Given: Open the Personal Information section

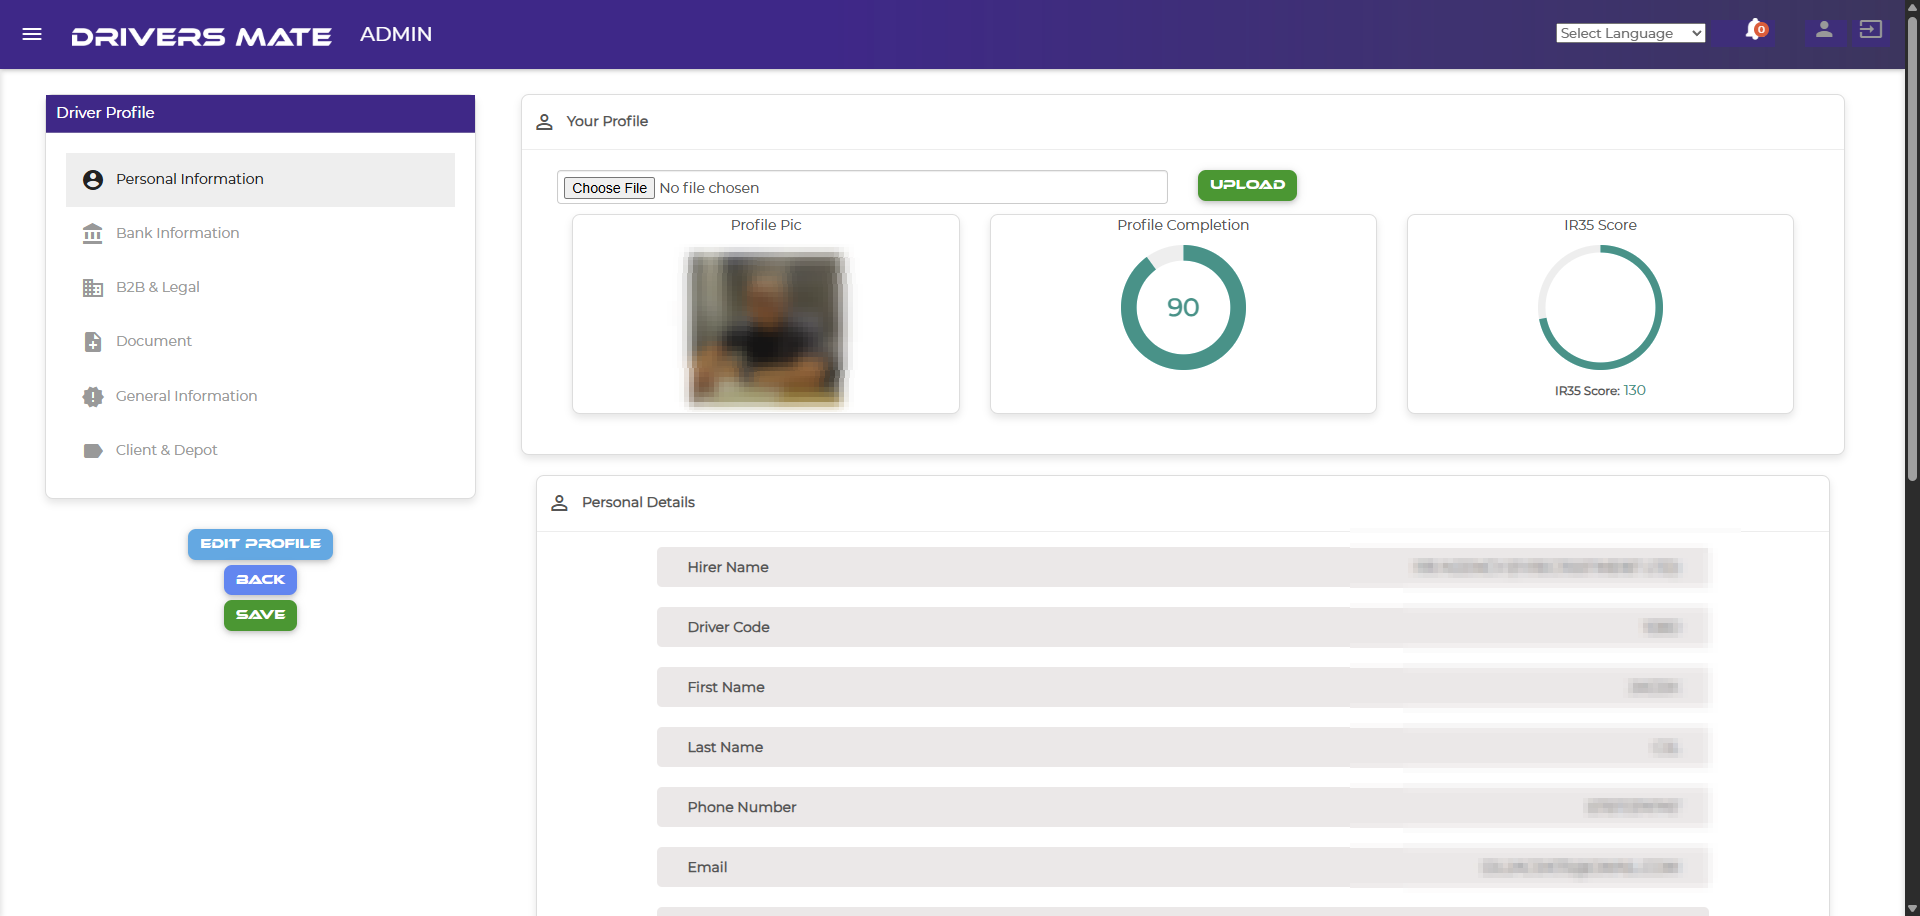Looking at the screenshot, I should coord(260,180).
